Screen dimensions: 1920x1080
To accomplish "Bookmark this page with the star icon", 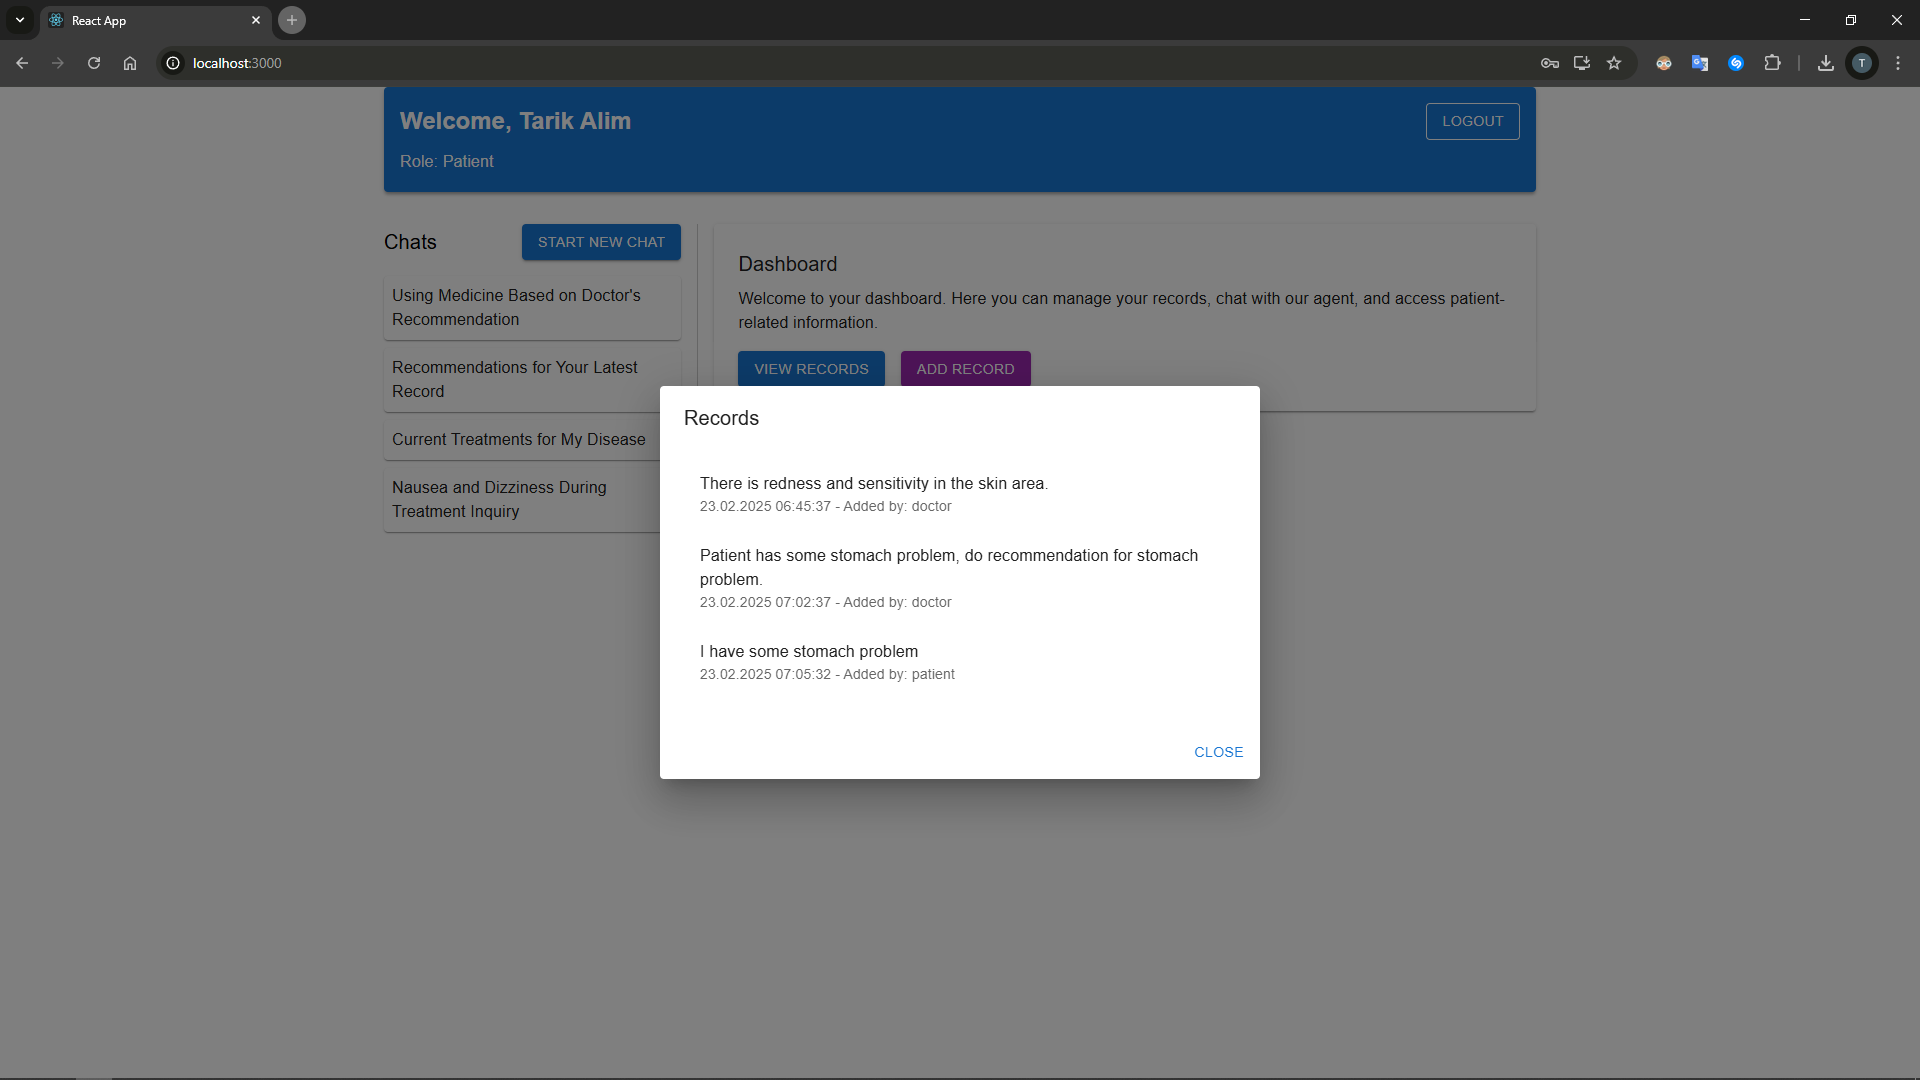I will coord(1614,63).
